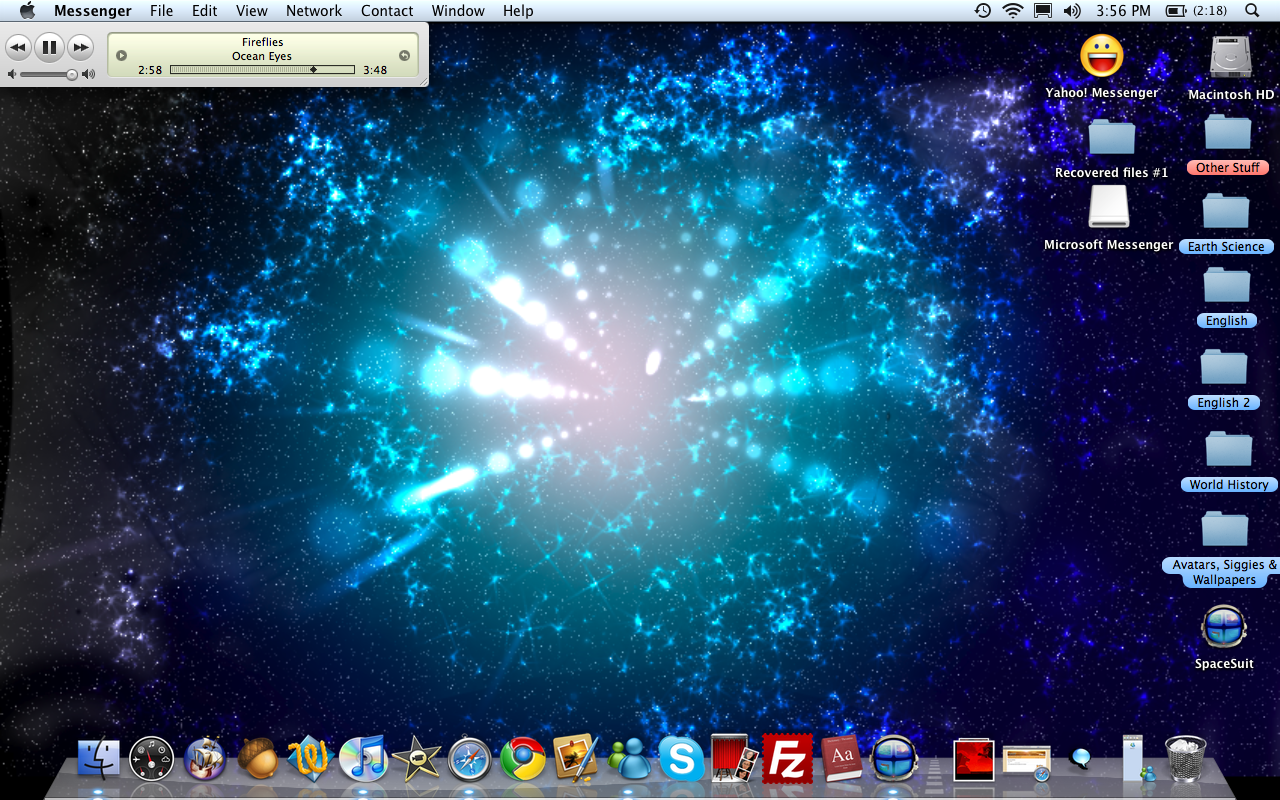Open the Dictionary app in dock
The image size is (1280, 800).
pos(841,760)
